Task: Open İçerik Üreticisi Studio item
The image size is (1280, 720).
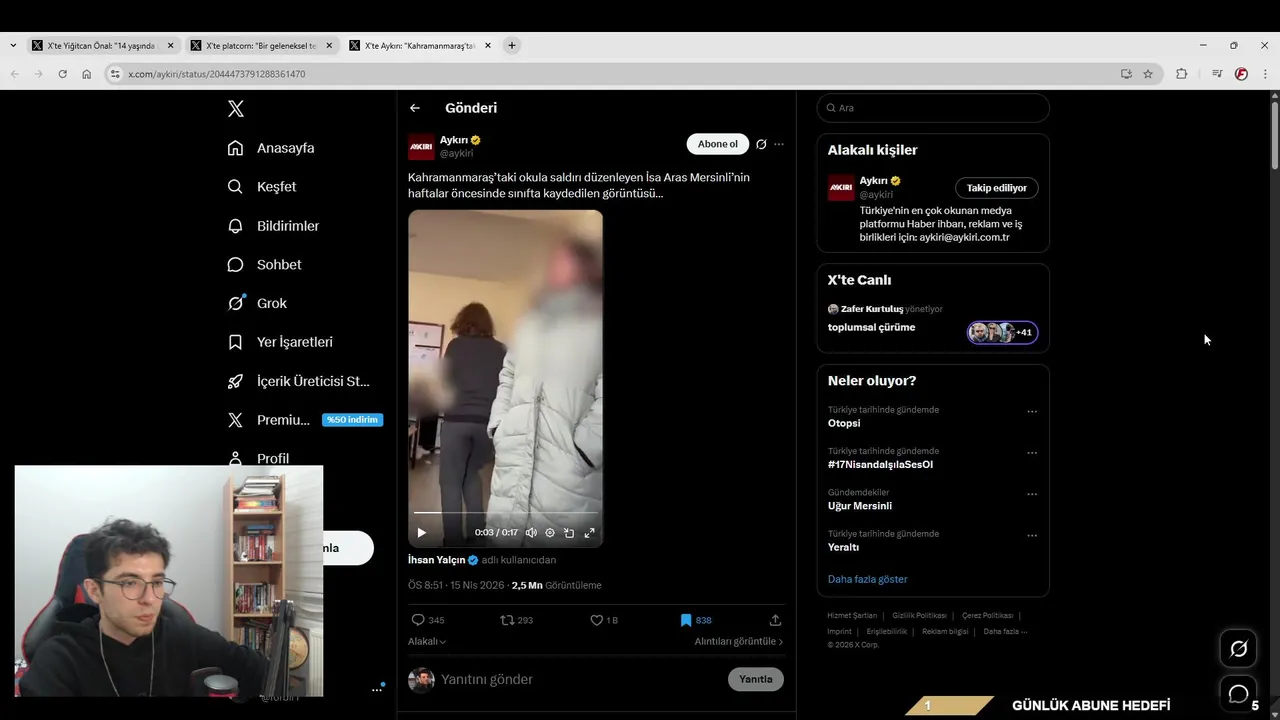Action: click(298, 381)
